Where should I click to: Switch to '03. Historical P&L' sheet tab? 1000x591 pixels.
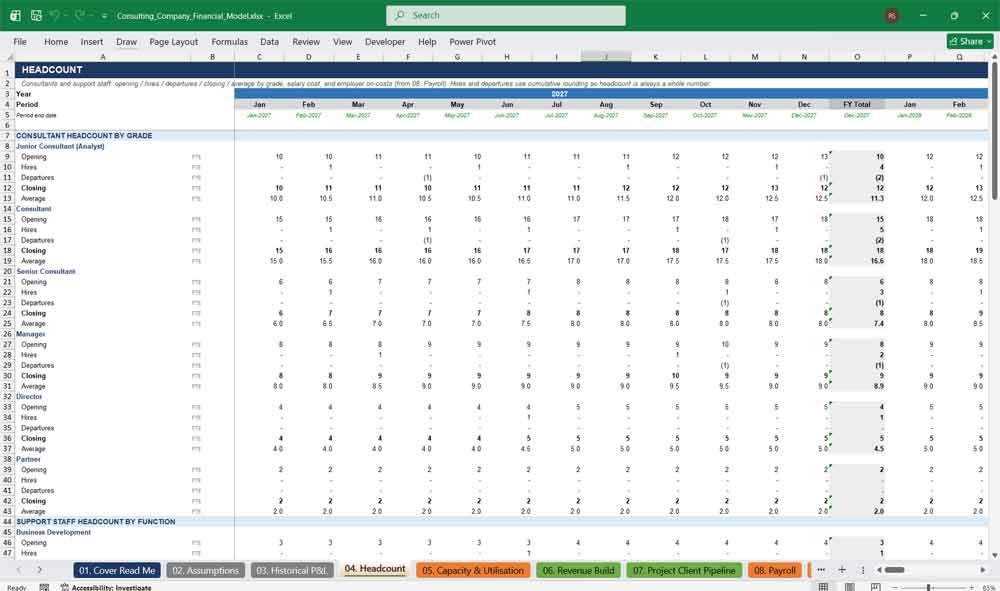coord(291,570)
